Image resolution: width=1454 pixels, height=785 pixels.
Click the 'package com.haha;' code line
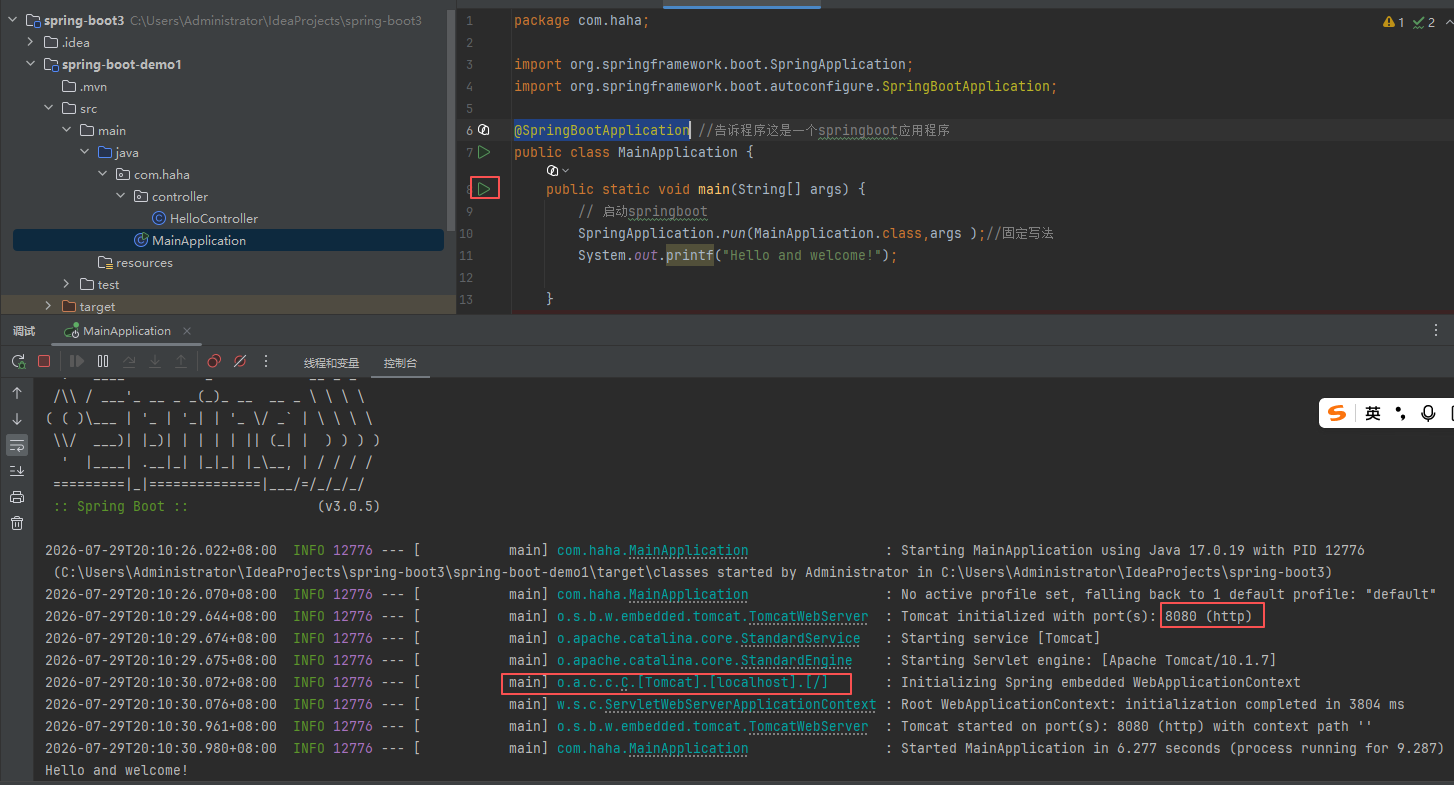[581, 20]
